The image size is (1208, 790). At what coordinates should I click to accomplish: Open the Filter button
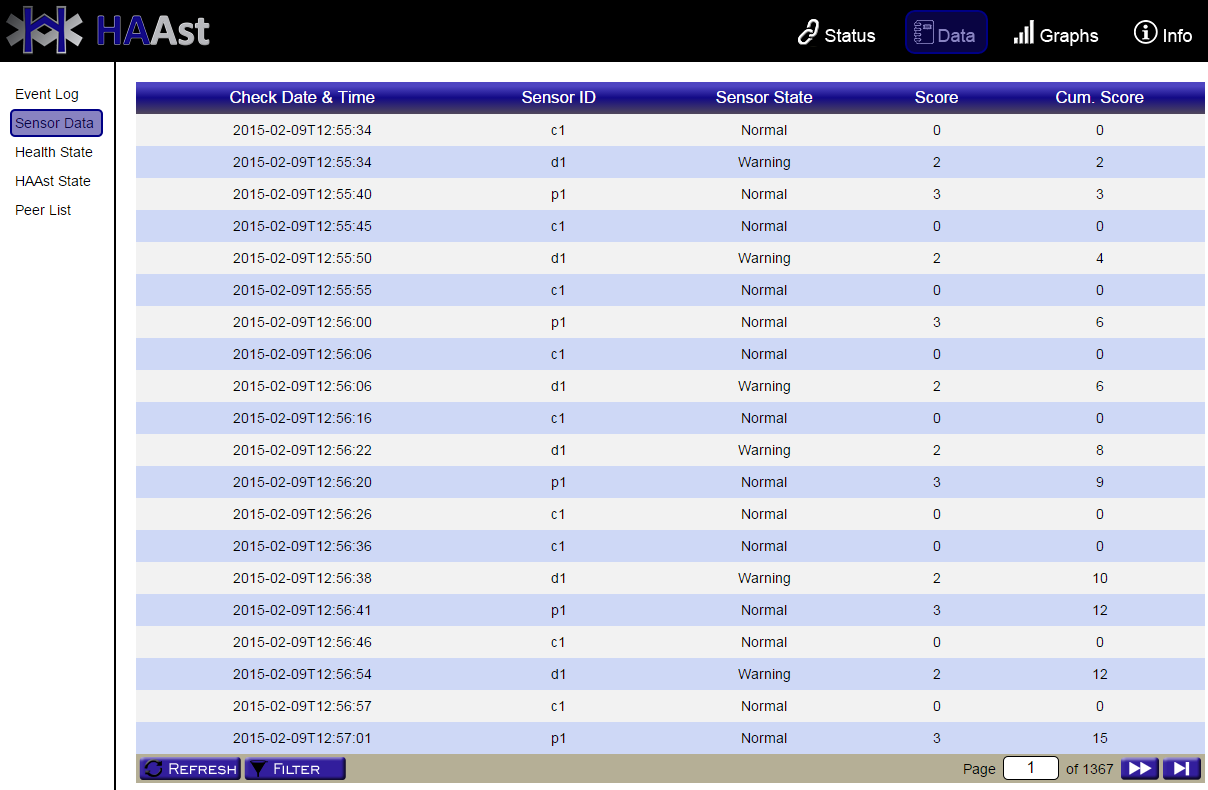295,768
